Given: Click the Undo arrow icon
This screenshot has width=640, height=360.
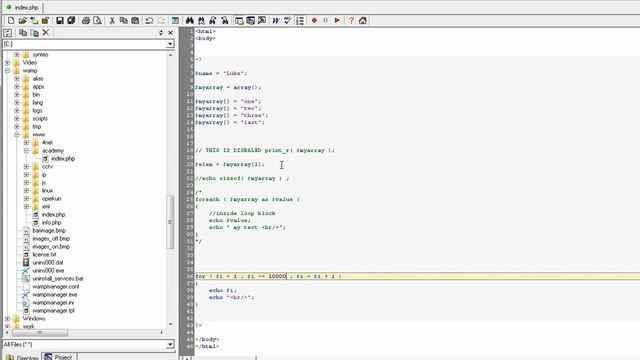Looking at the screenshot, I should click(x=149, y=20).
